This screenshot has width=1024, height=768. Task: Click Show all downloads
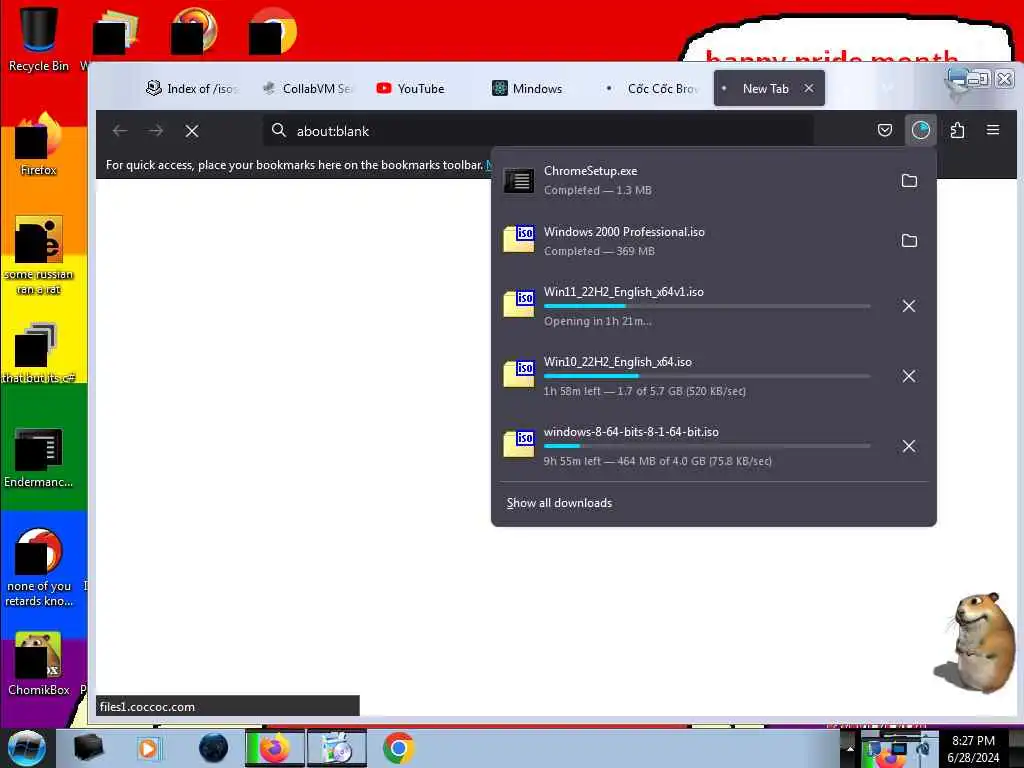[x=559, y=503]
